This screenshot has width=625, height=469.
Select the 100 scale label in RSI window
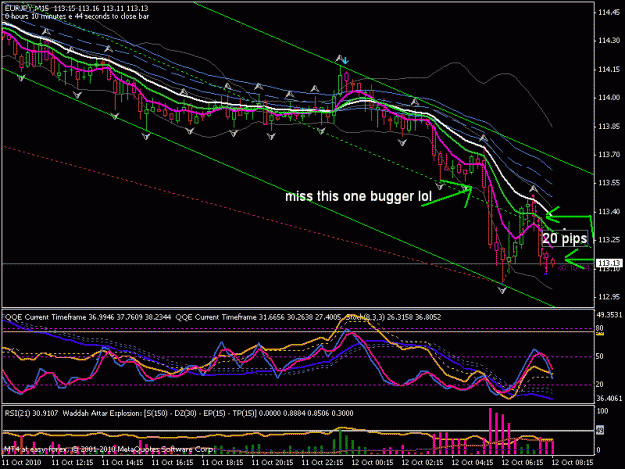point(602,411)
